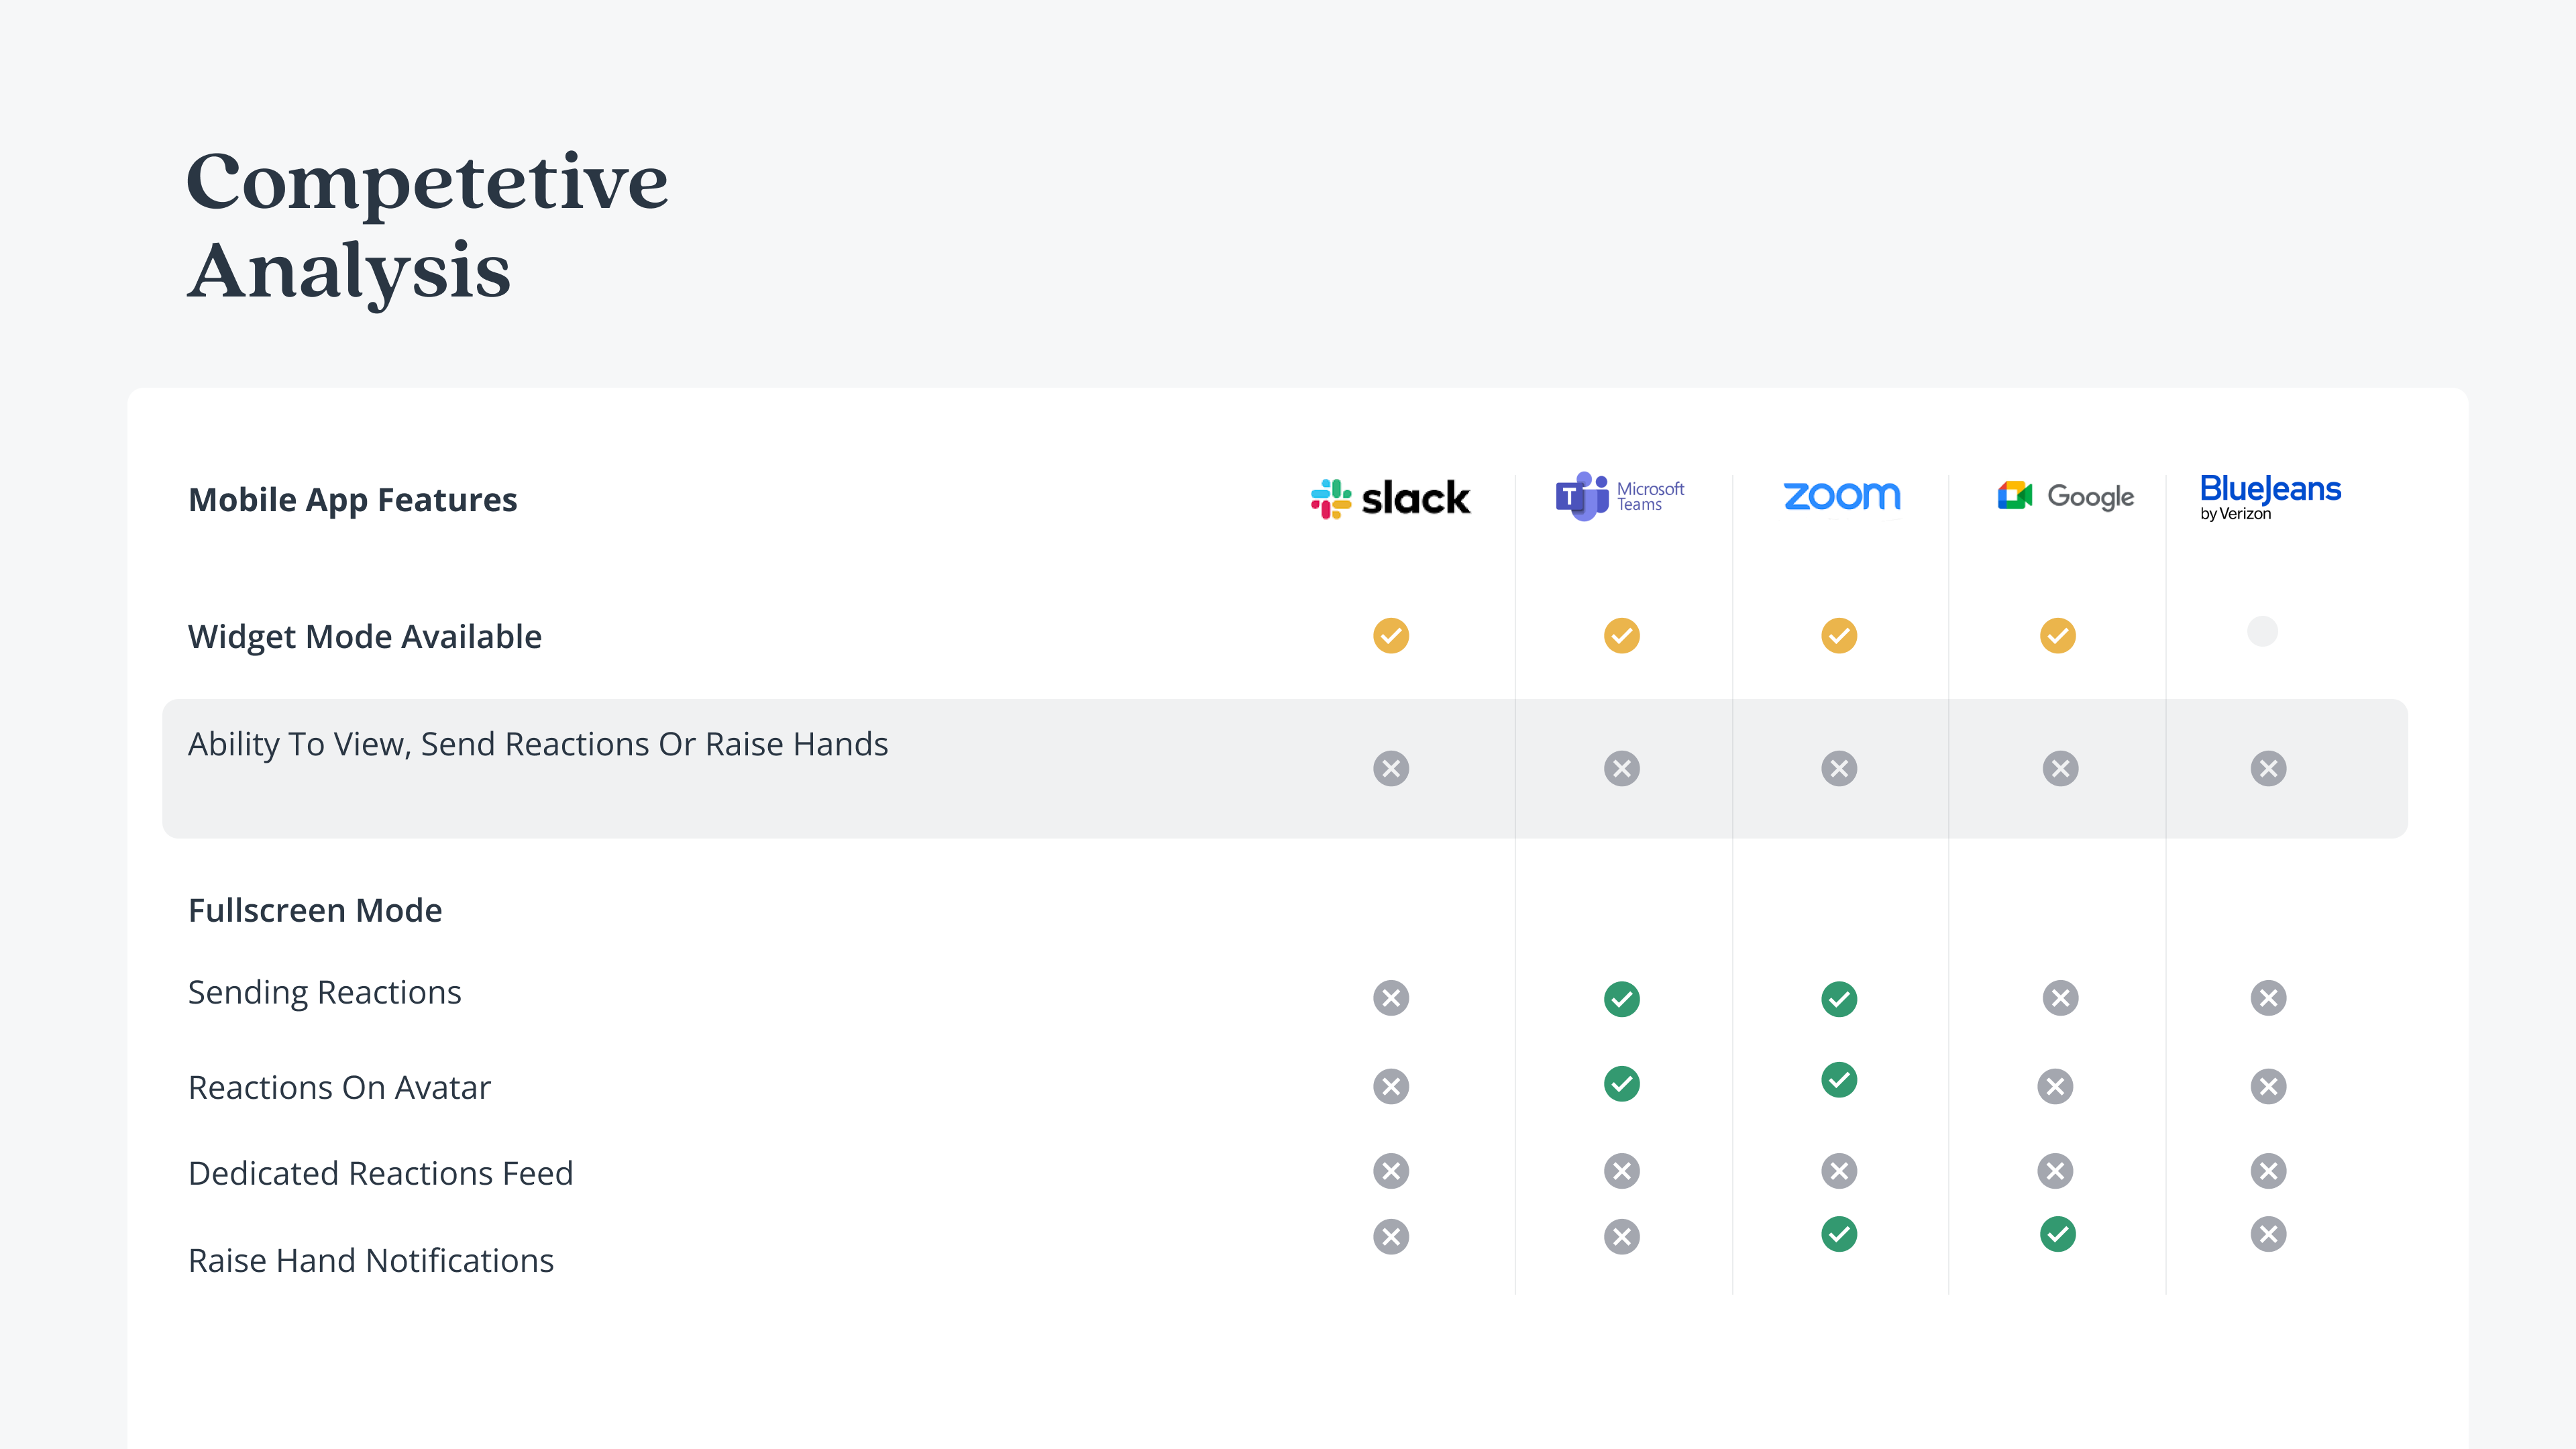
Task: Click the Mobile App Features heading
Action: pyautogui.click(x=352, y=499)
